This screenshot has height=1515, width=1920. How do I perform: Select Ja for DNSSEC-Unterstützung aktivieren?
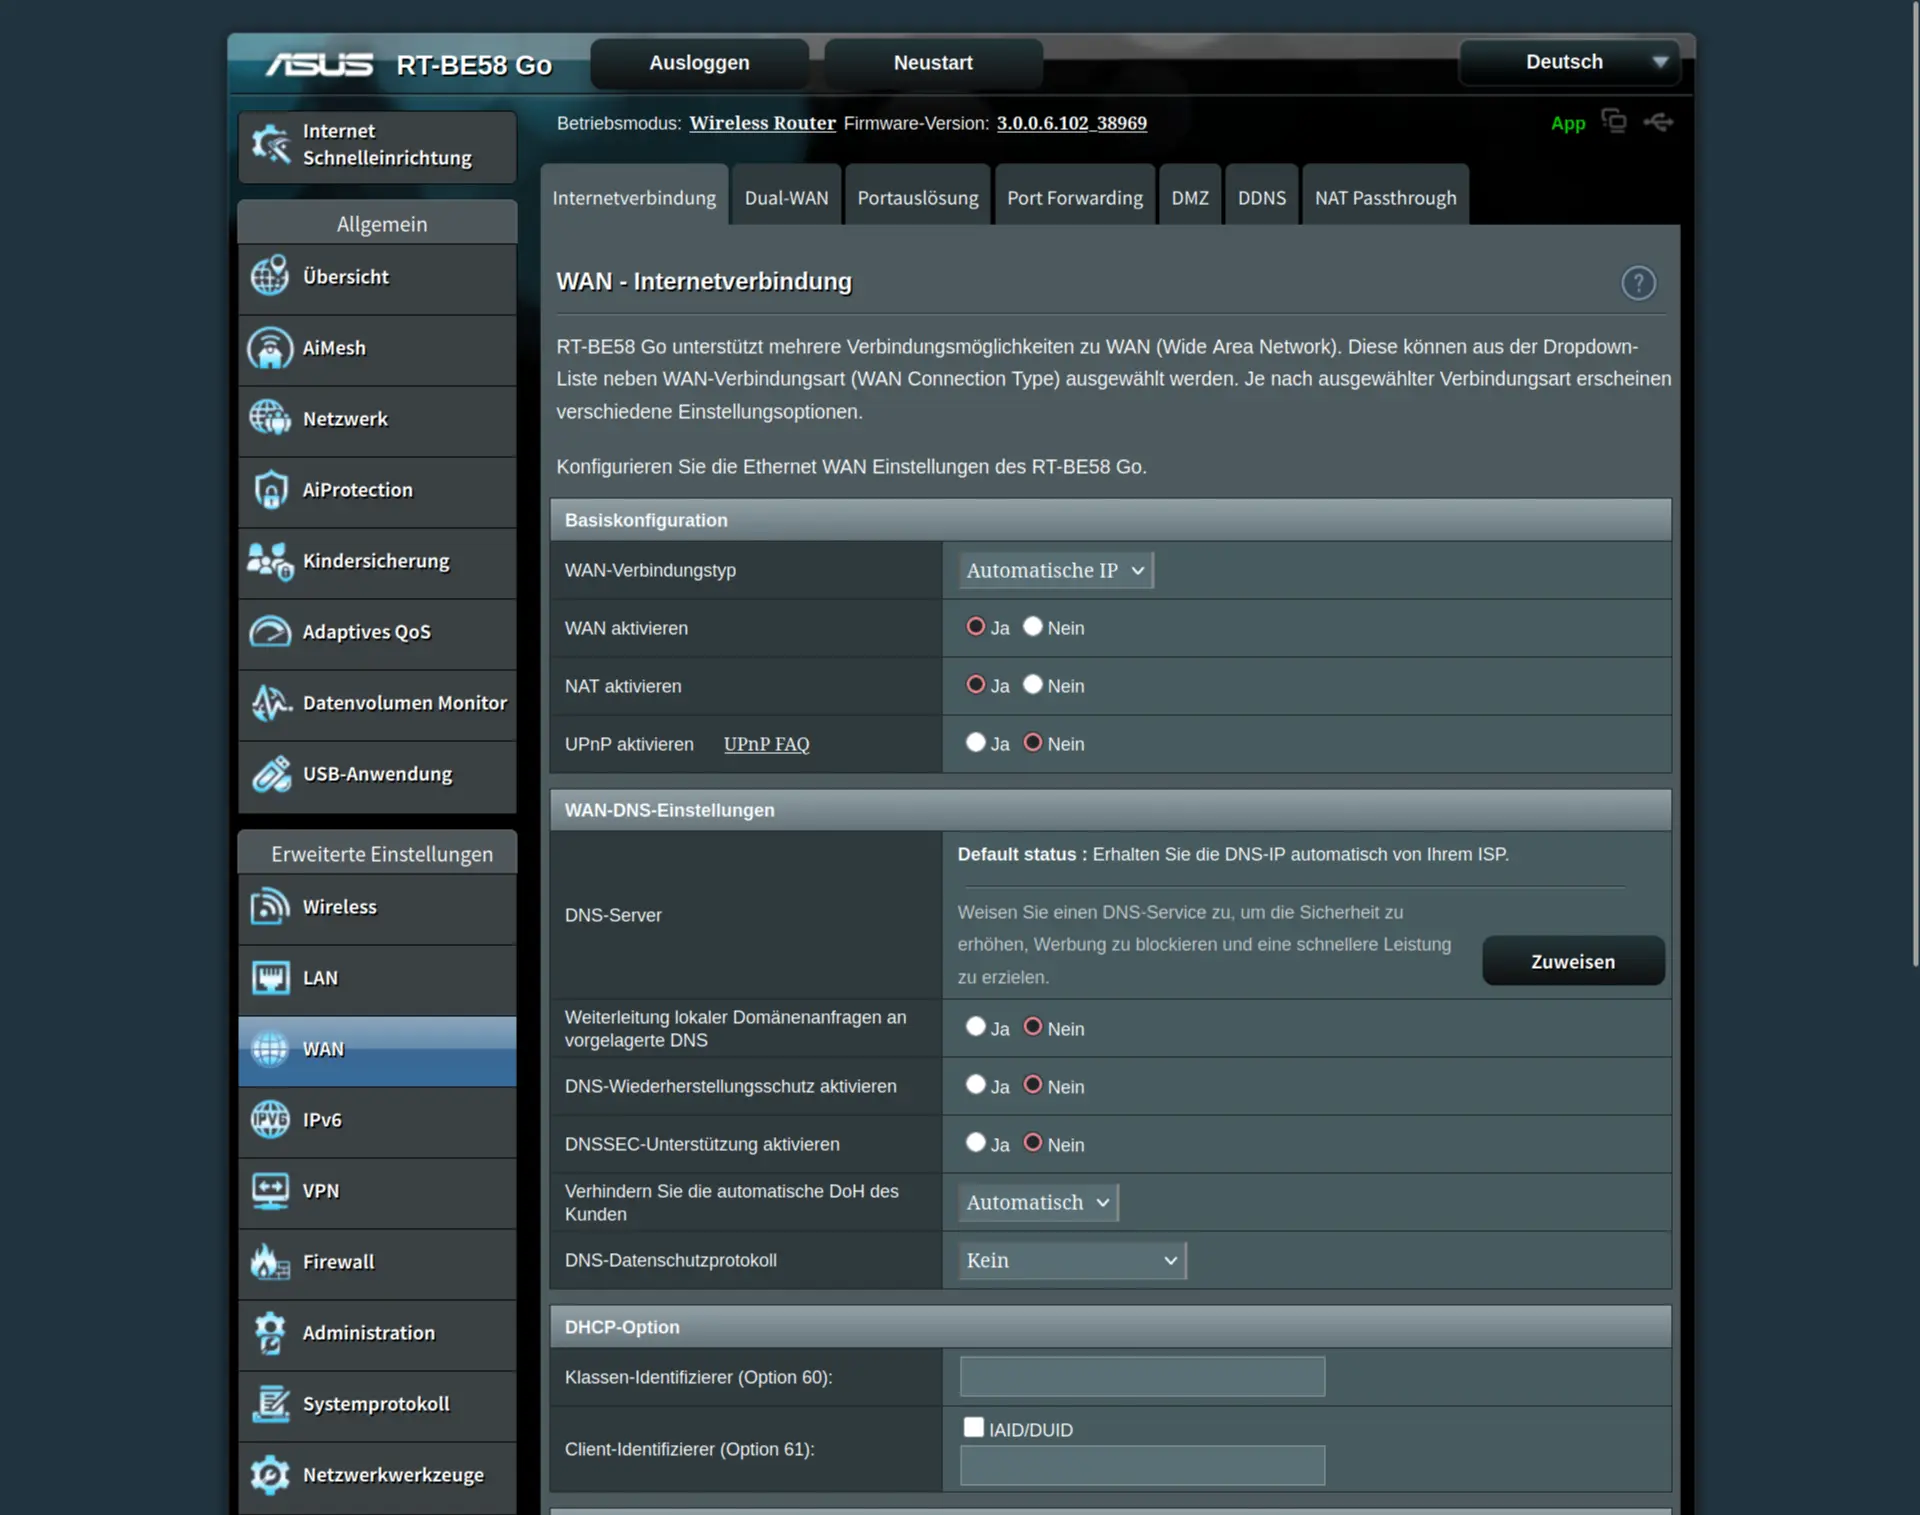[975, 1143]
